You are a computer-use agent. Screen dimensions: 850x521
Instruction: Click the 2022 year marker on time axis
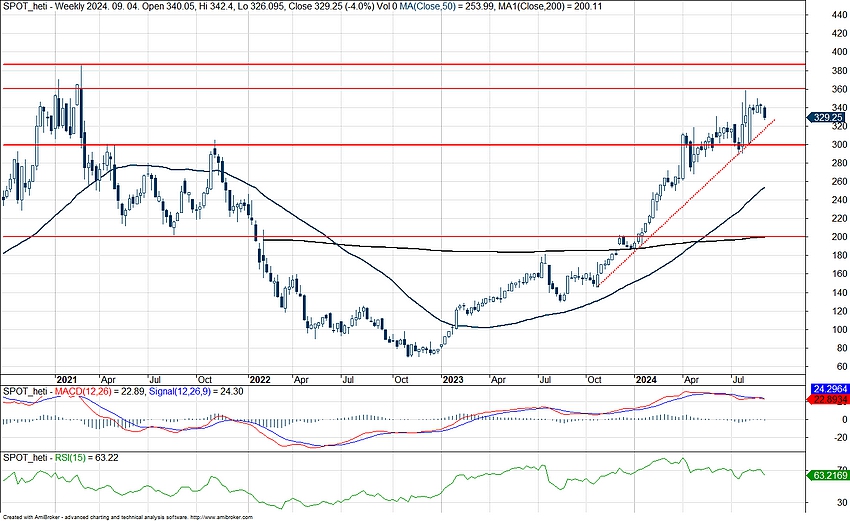coord(260,380)
